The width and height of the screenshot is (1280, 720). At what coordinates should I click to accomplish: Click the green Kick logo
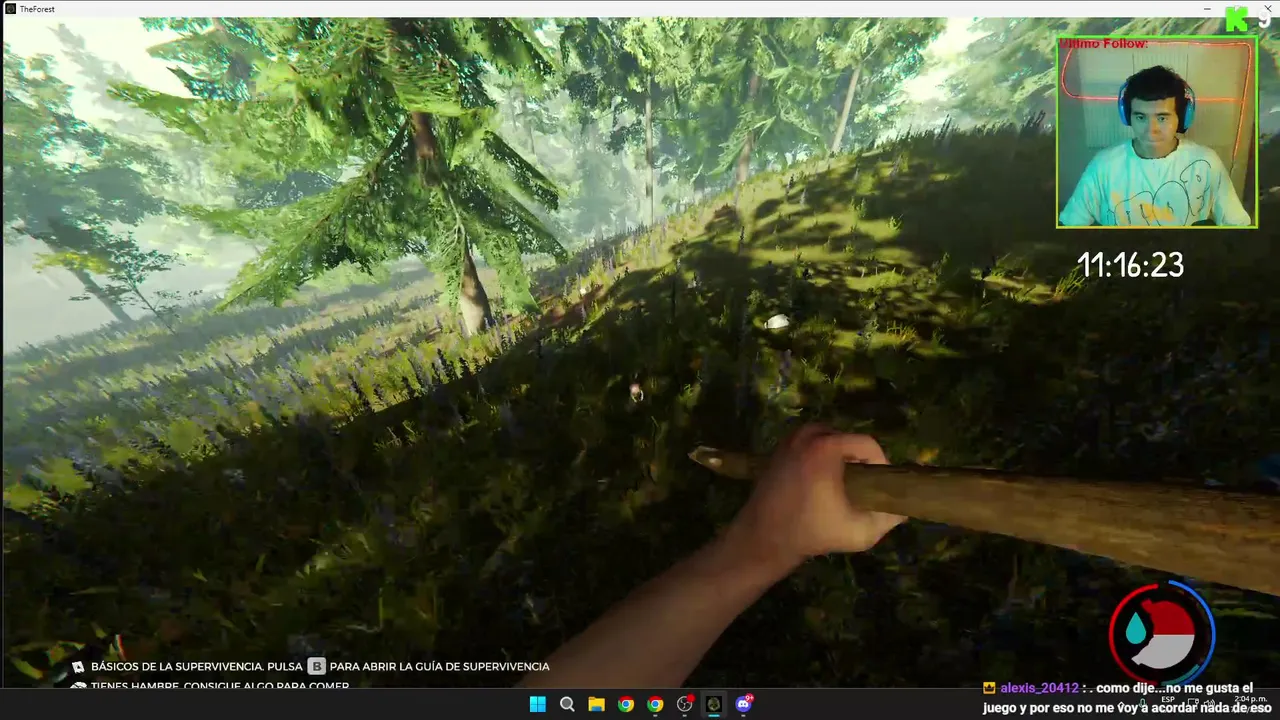tap(1238, 19)
